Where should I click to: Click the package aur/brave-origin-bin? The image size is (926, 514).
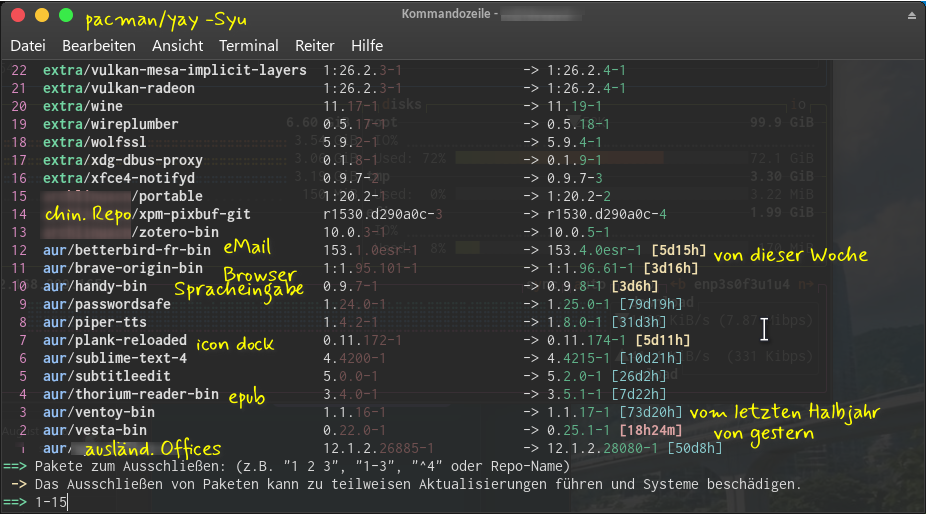coord(123,268)
